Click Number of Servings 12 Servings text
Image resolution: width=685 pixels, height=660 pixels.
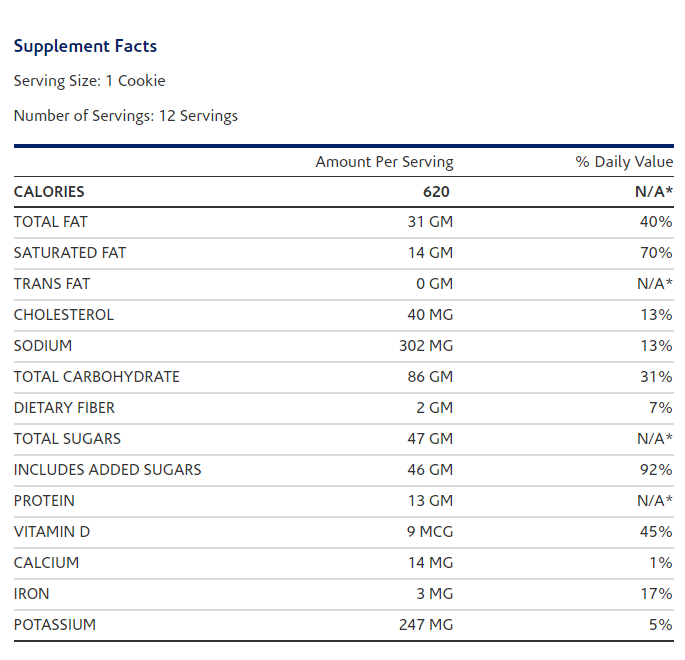click(125, 115)
